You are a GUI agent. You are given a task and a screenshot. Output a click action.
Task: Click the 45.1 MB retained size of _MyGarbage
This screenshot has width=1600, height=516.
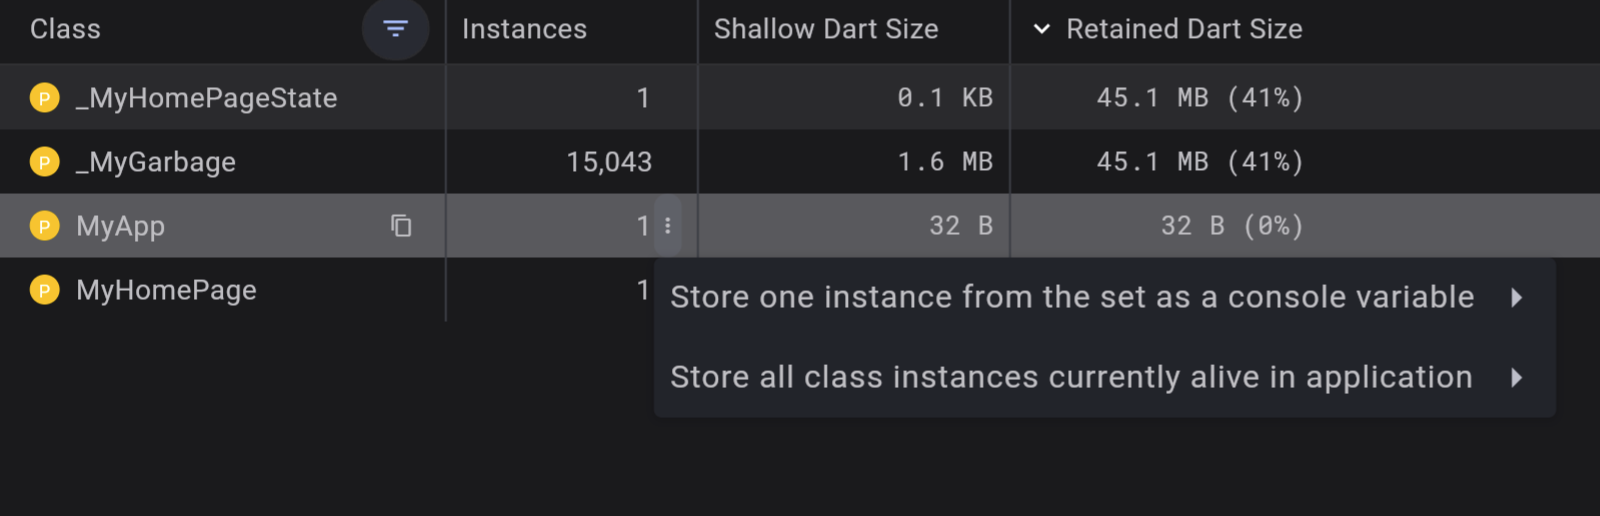[1200, 162]
